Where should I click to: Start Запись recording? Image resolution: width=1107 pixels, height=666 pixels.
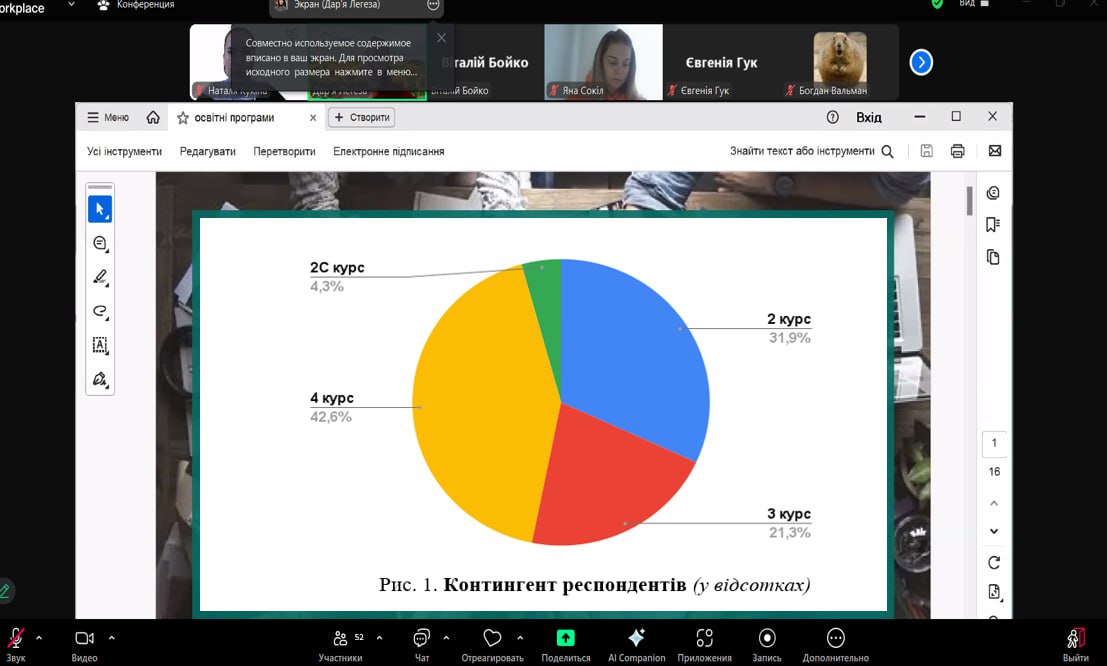(x=767, y=645)
